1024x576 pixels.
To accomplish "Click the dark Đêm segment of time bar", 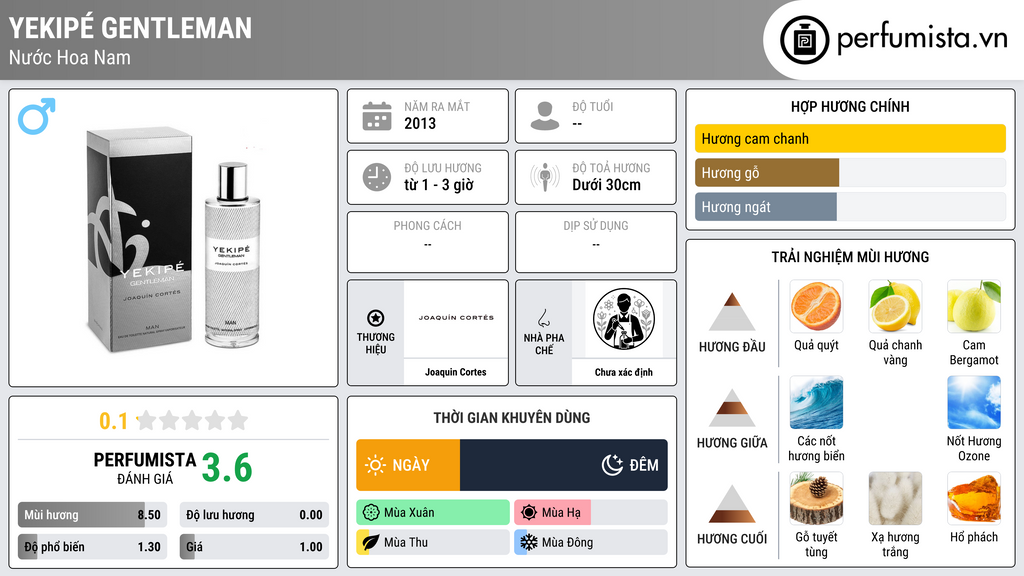I will [564, 465].
